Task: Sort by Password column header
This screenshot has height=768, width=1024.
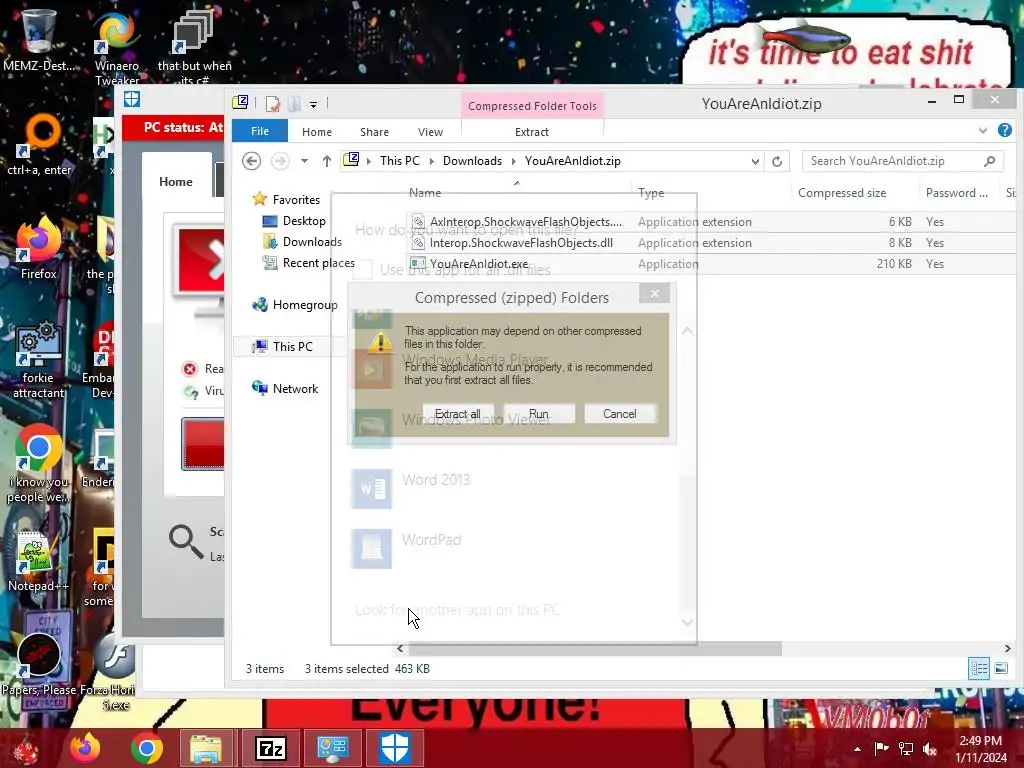Action: click(956, 193)
